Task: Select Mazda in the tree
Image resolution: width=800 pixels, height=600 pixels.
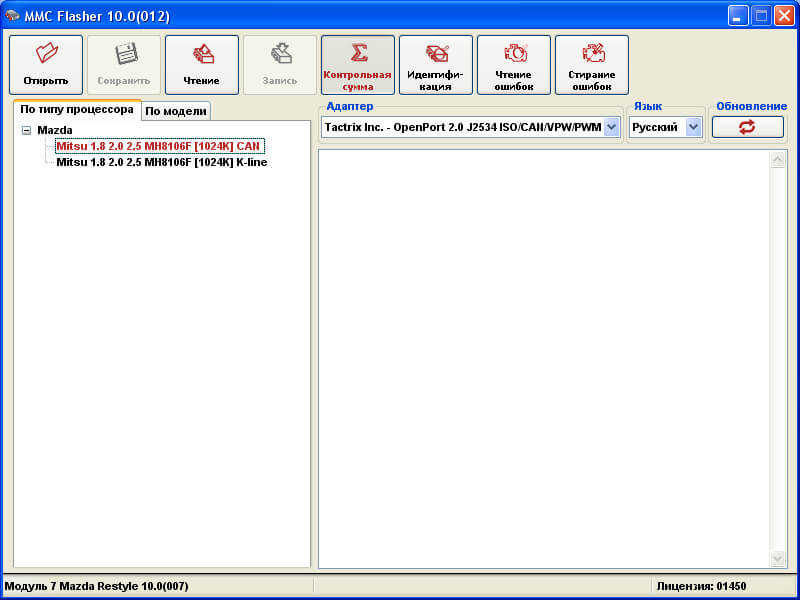Action: [x=55, y=130]
